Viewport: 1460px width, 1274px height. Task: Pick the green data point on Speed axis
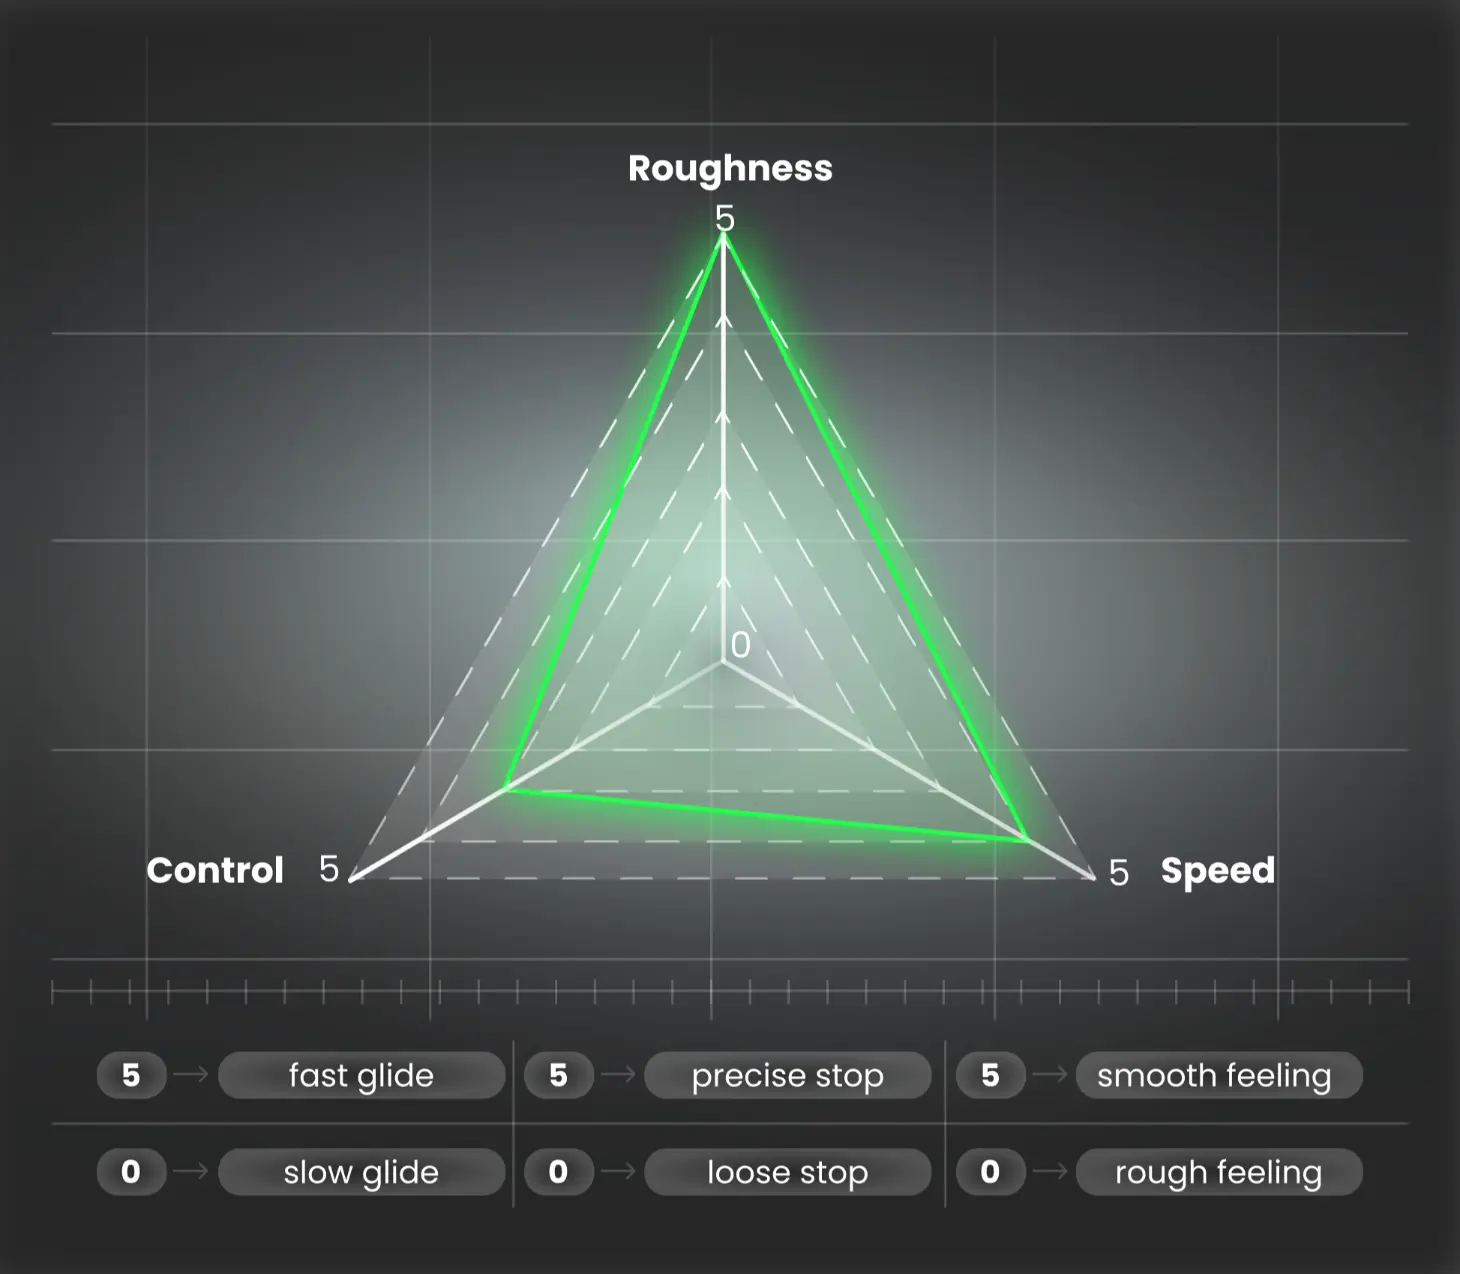(x=1027, y=840)
